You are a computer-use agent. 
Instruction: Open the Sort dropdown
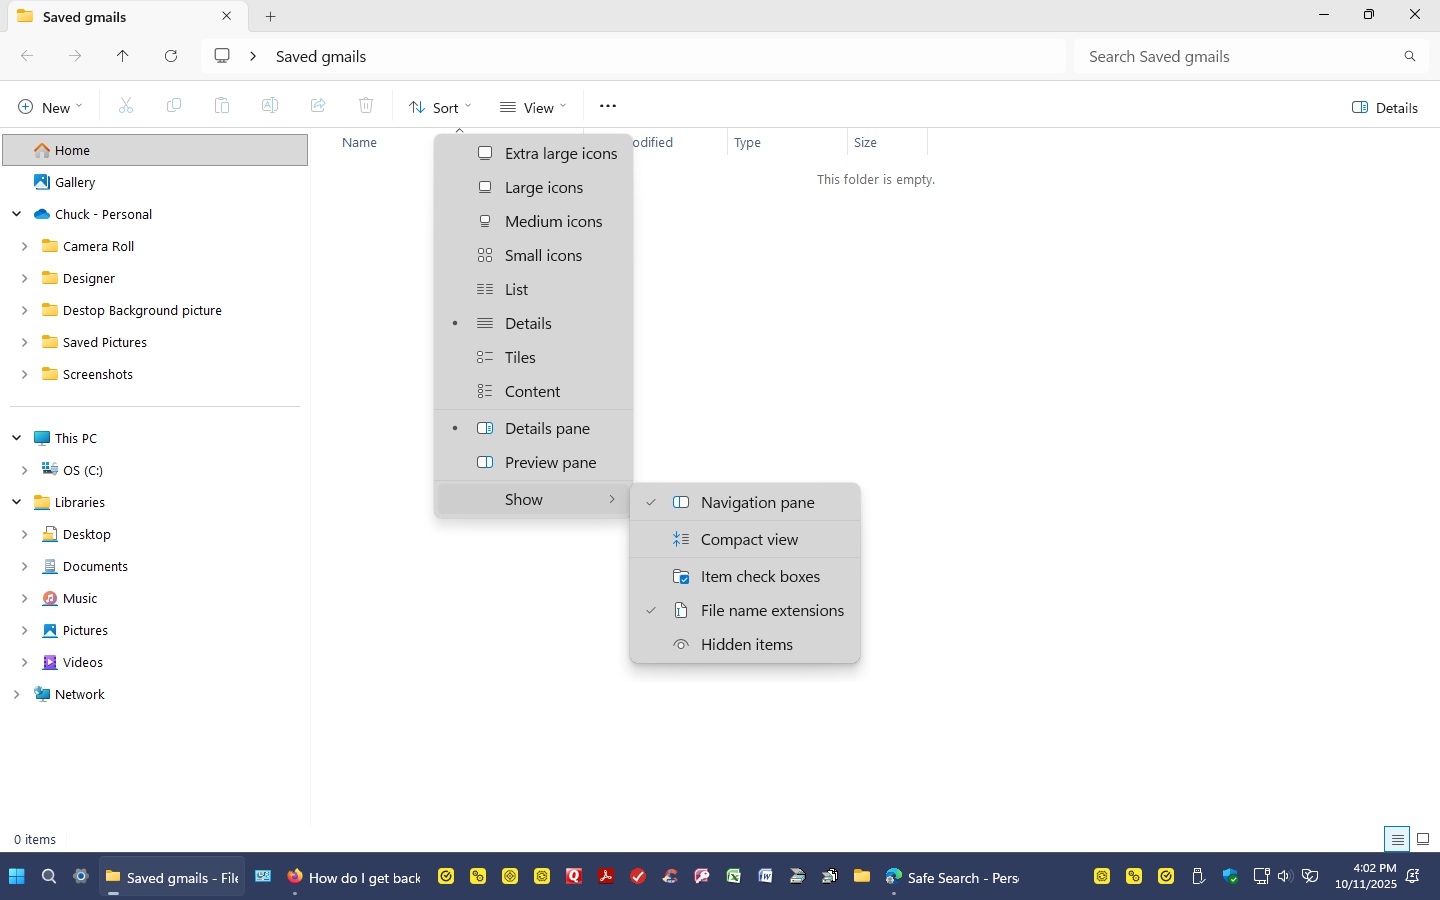440,105
